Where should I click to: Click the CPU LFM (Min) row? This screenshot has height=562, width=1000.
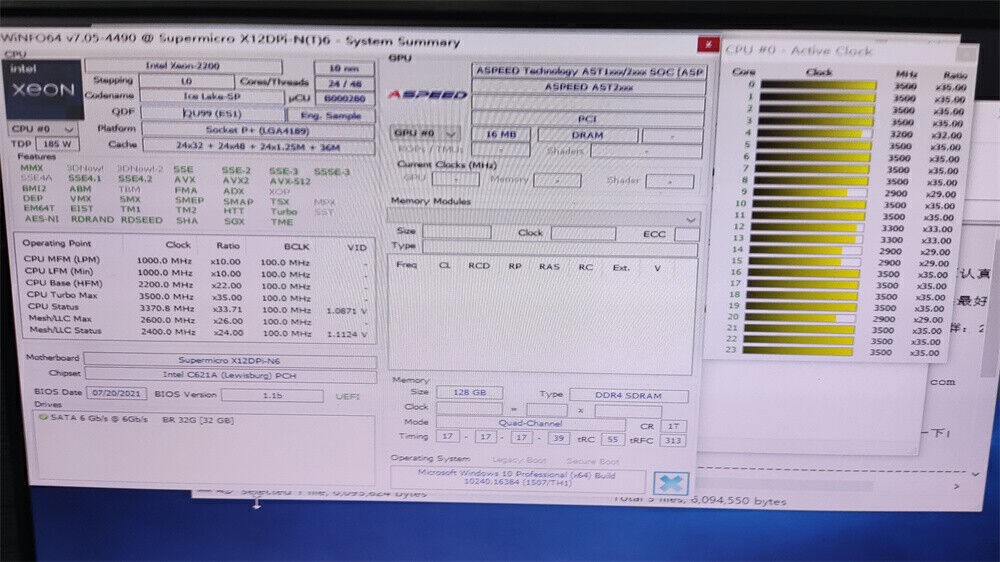(196, 272)
